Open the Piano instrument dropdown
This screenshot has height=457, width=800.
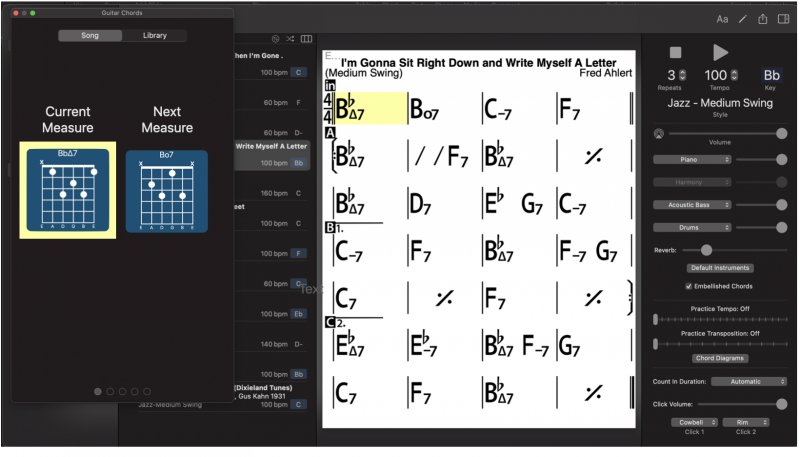coord(692,160)
